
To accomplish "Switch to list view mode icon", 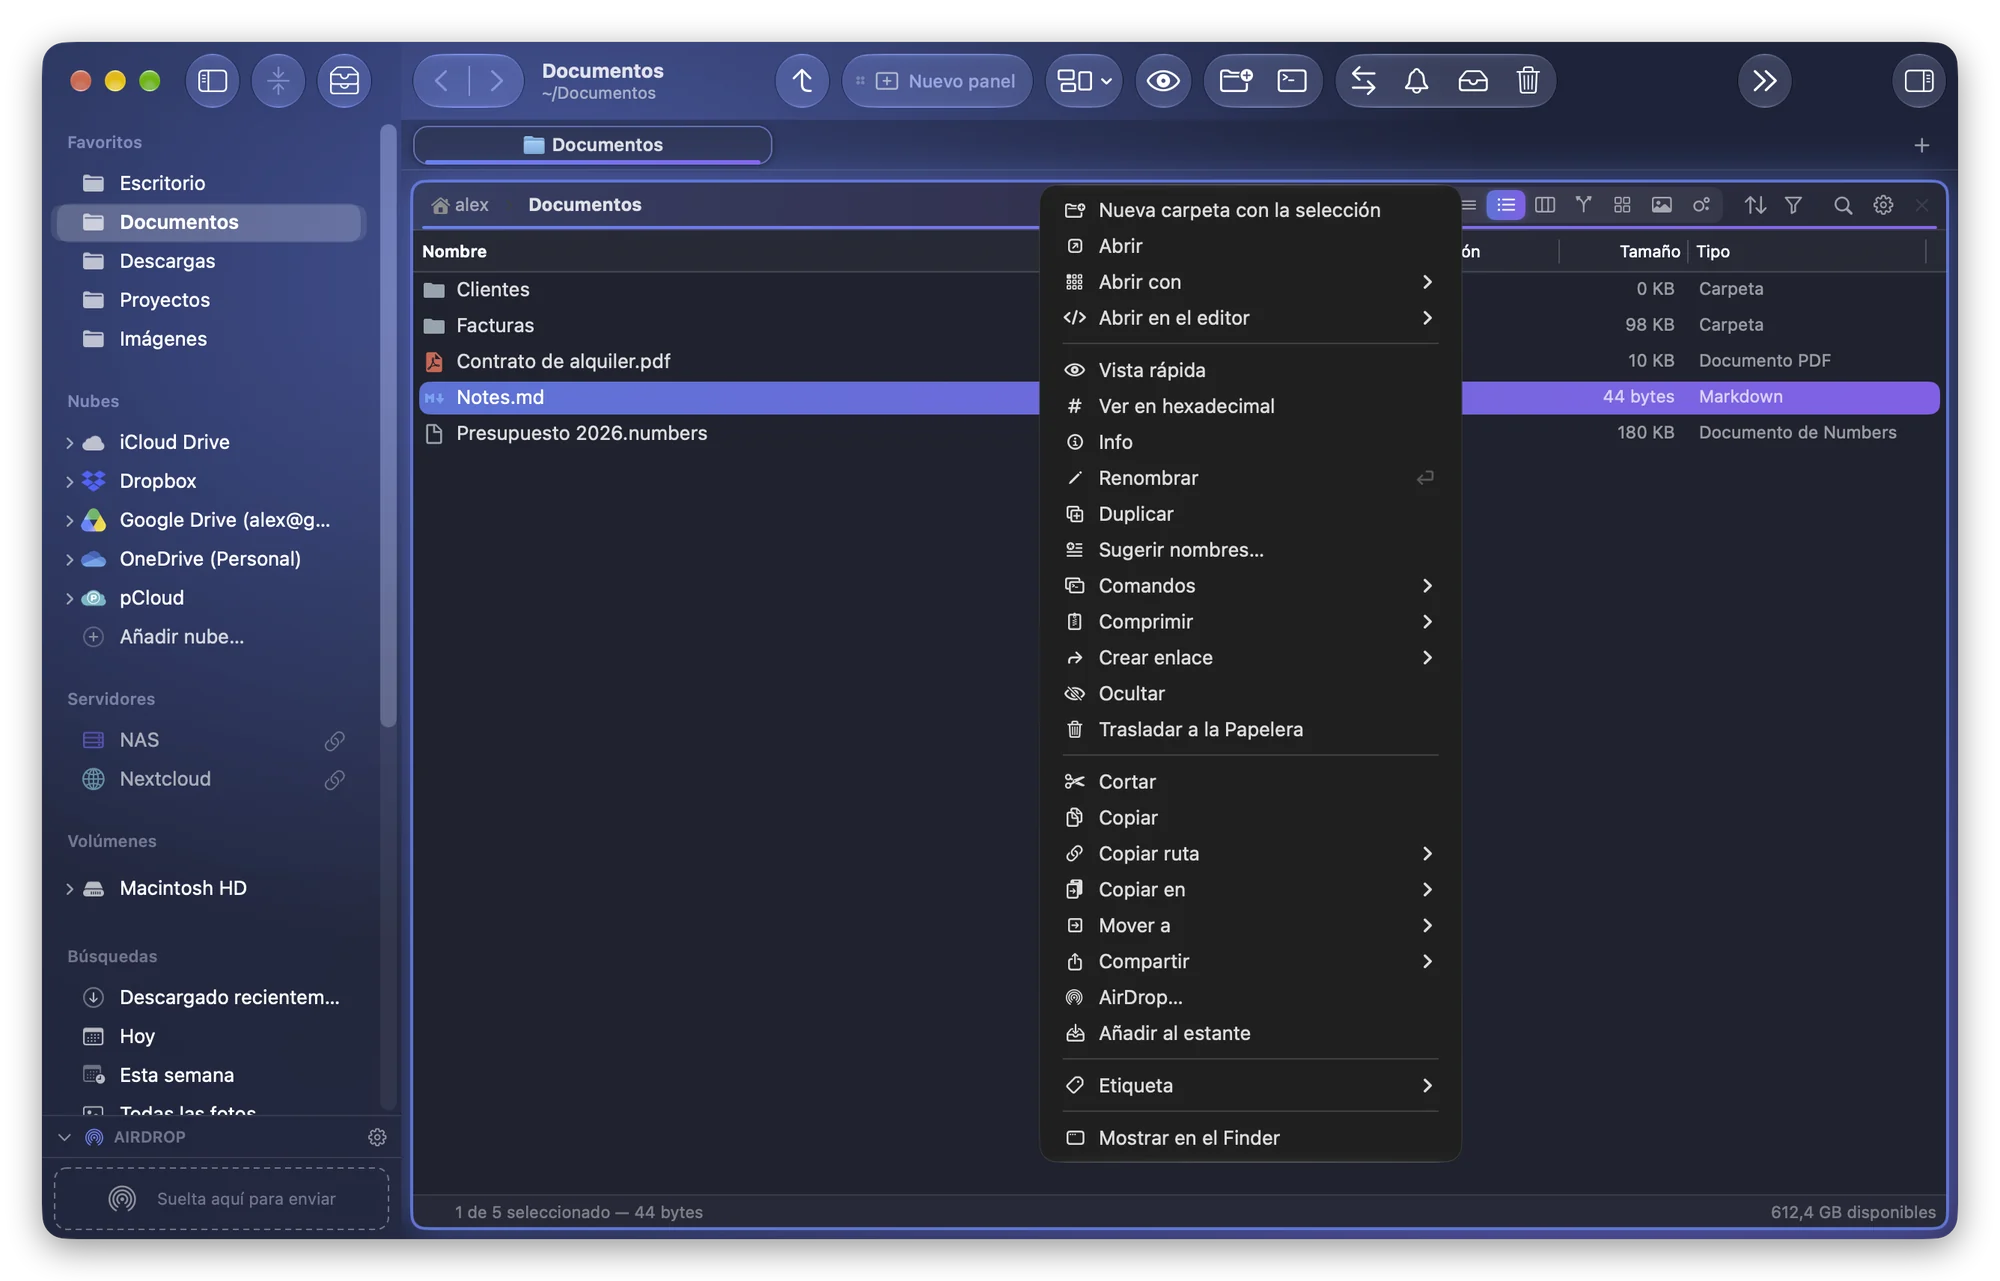I will pos(1505,205).
